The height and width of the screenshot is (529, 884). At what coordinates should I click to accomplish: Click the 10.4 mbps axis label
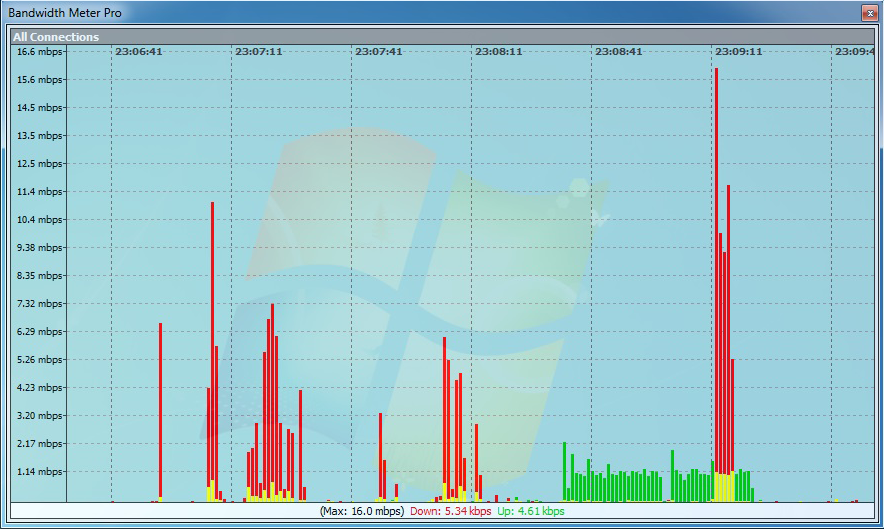(x=39, y=220)
